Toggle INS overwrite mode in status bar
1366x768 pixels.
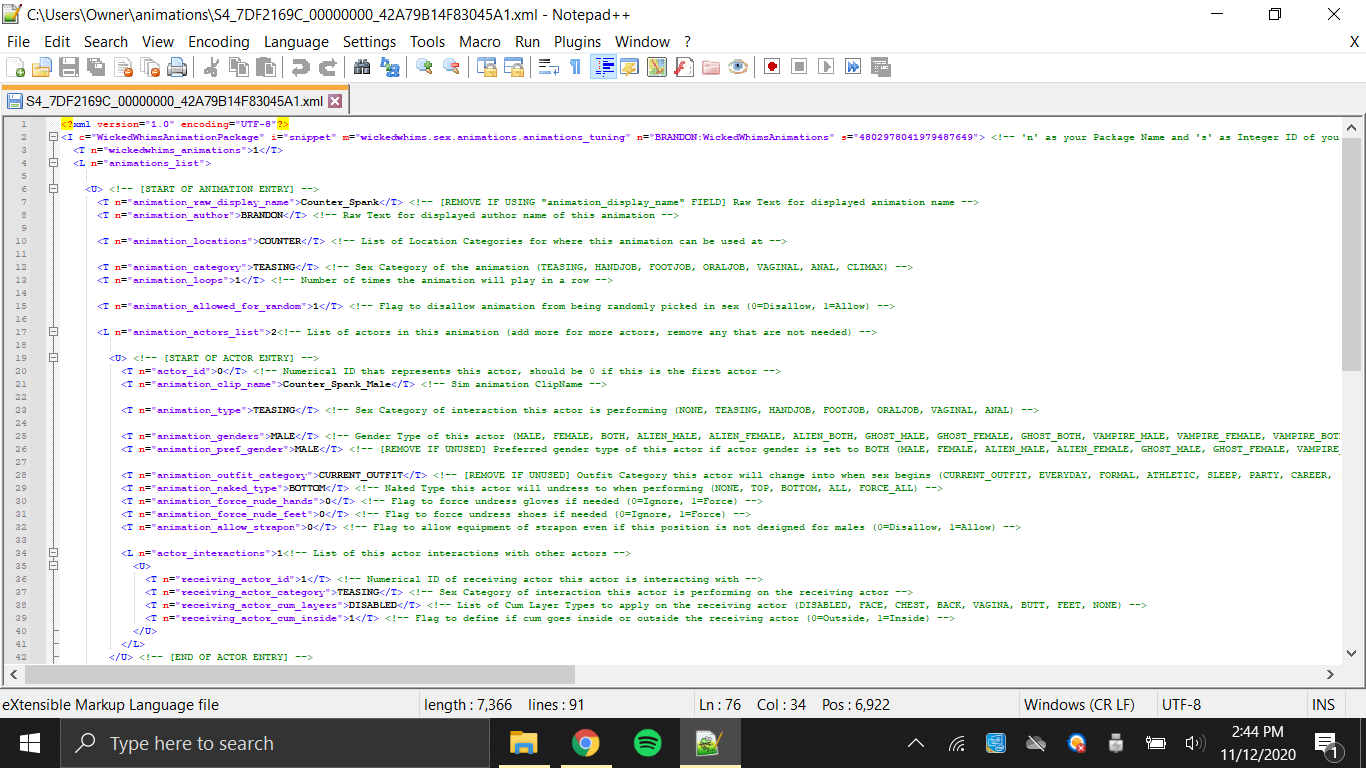click(1323, 704)
